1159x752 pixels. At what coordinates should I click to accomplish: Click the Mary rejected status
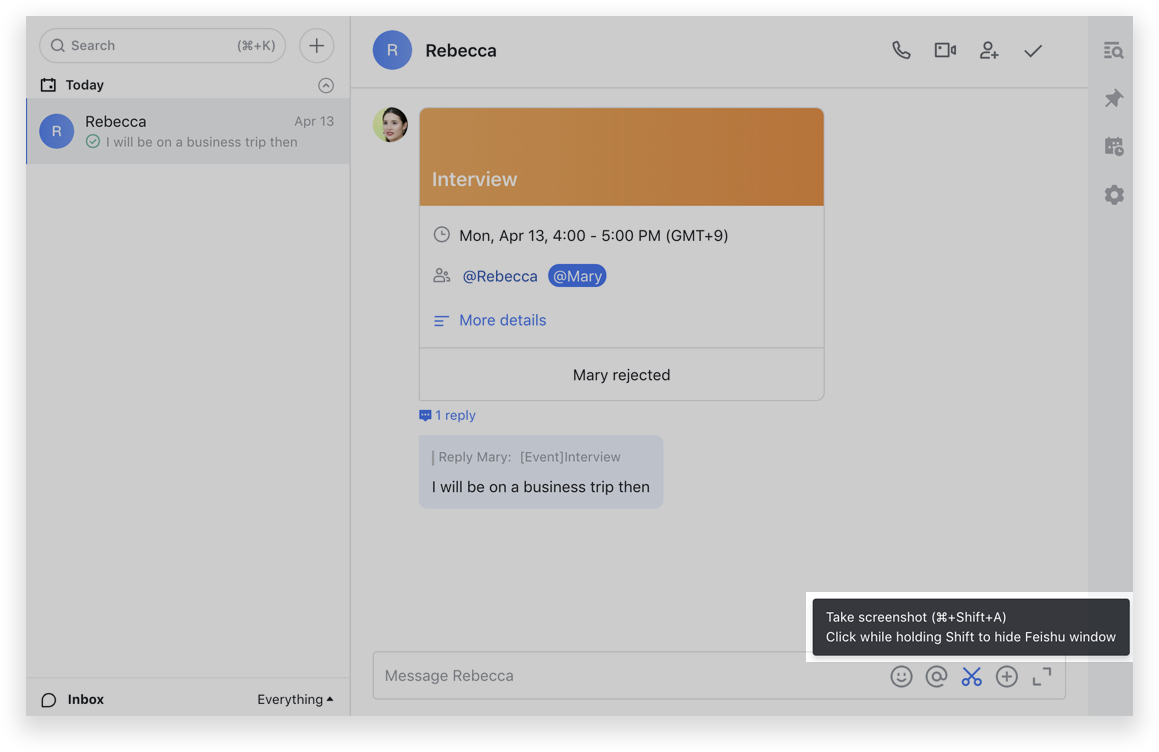(x=622, y=375)
